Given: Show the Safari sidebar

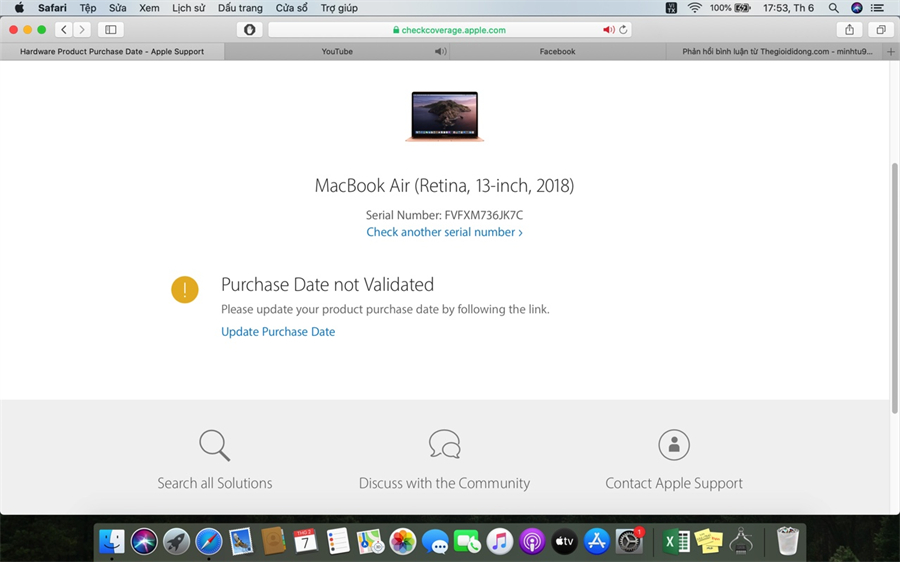Looking at the screenshot, I should point(111,29).
